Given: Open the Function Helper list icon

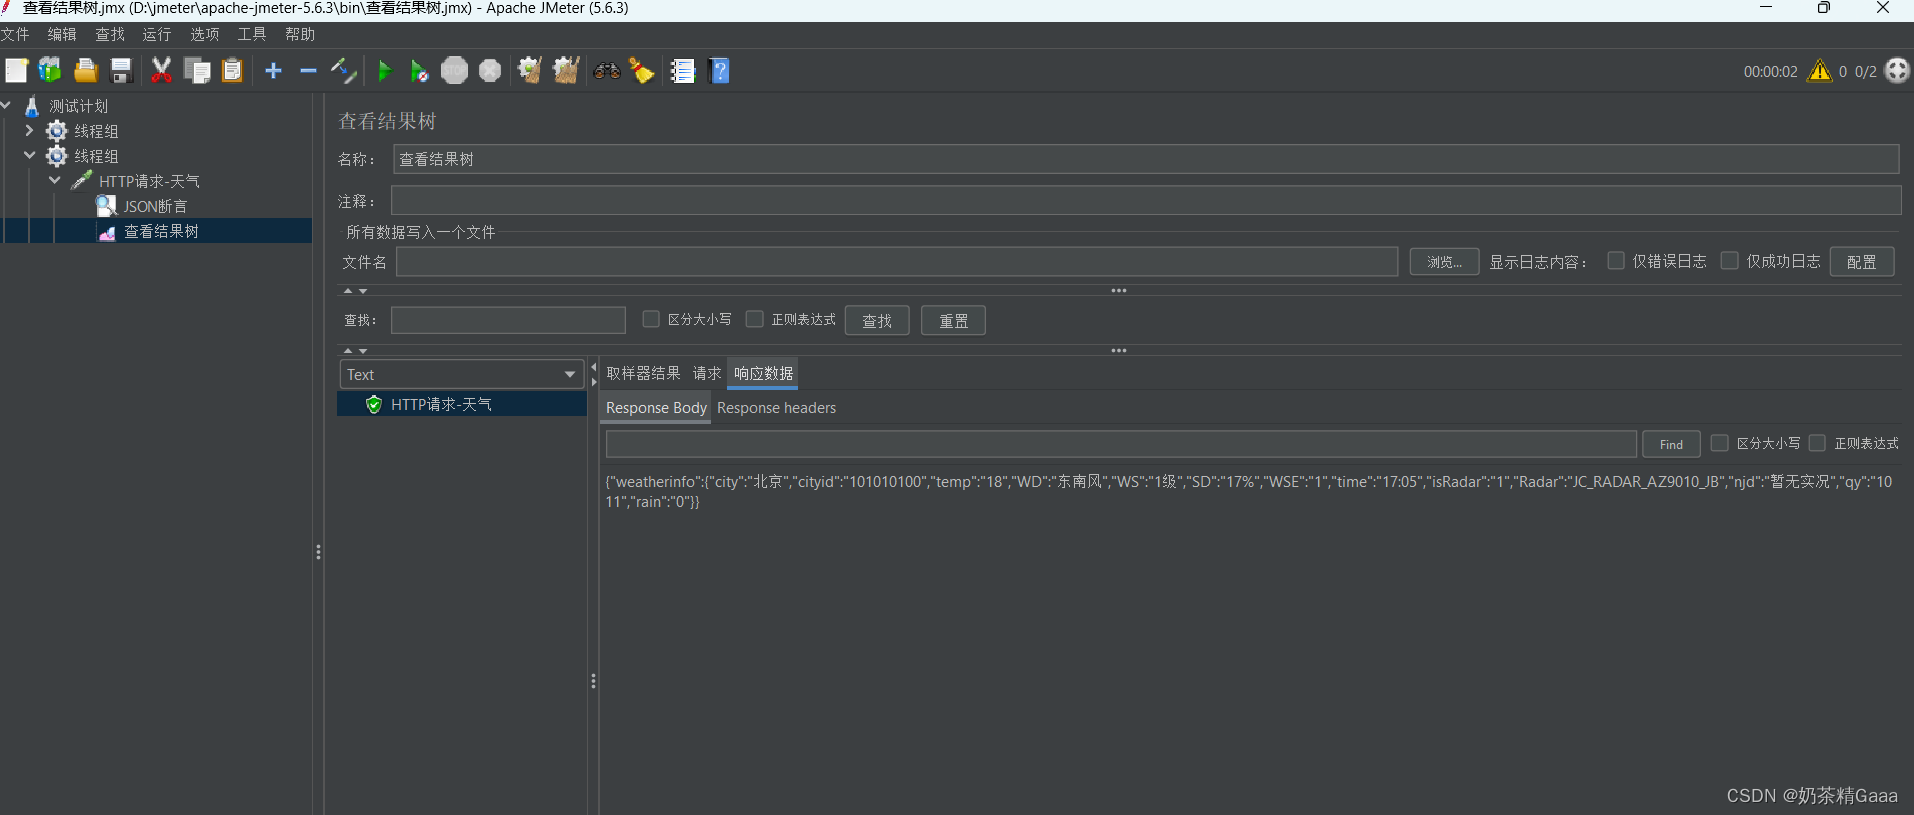Looking at the screenshot, I should tap(683, 71).
